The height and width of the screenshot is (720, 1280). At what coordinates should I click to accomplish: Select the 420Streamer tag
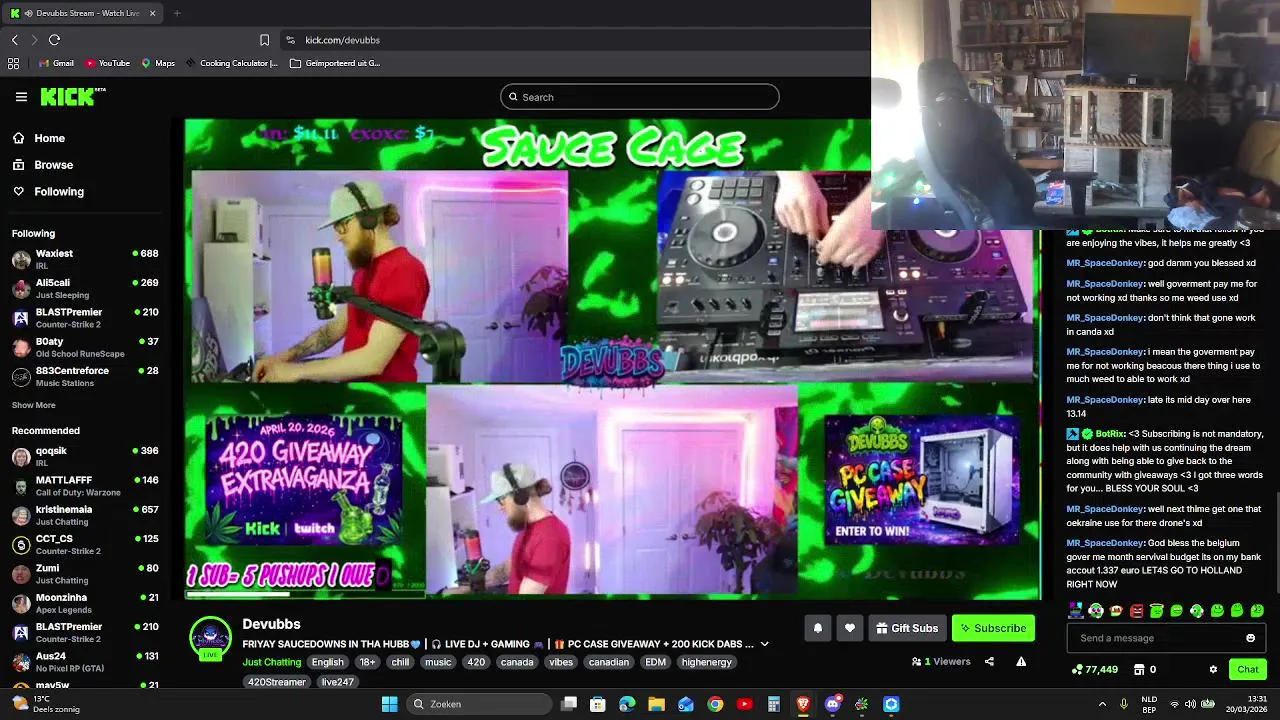point(276,682)
